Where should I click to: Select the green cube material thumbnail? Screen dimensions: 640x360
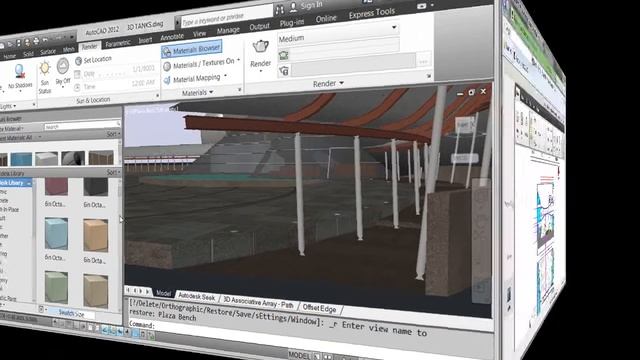(x=56, y=288)
